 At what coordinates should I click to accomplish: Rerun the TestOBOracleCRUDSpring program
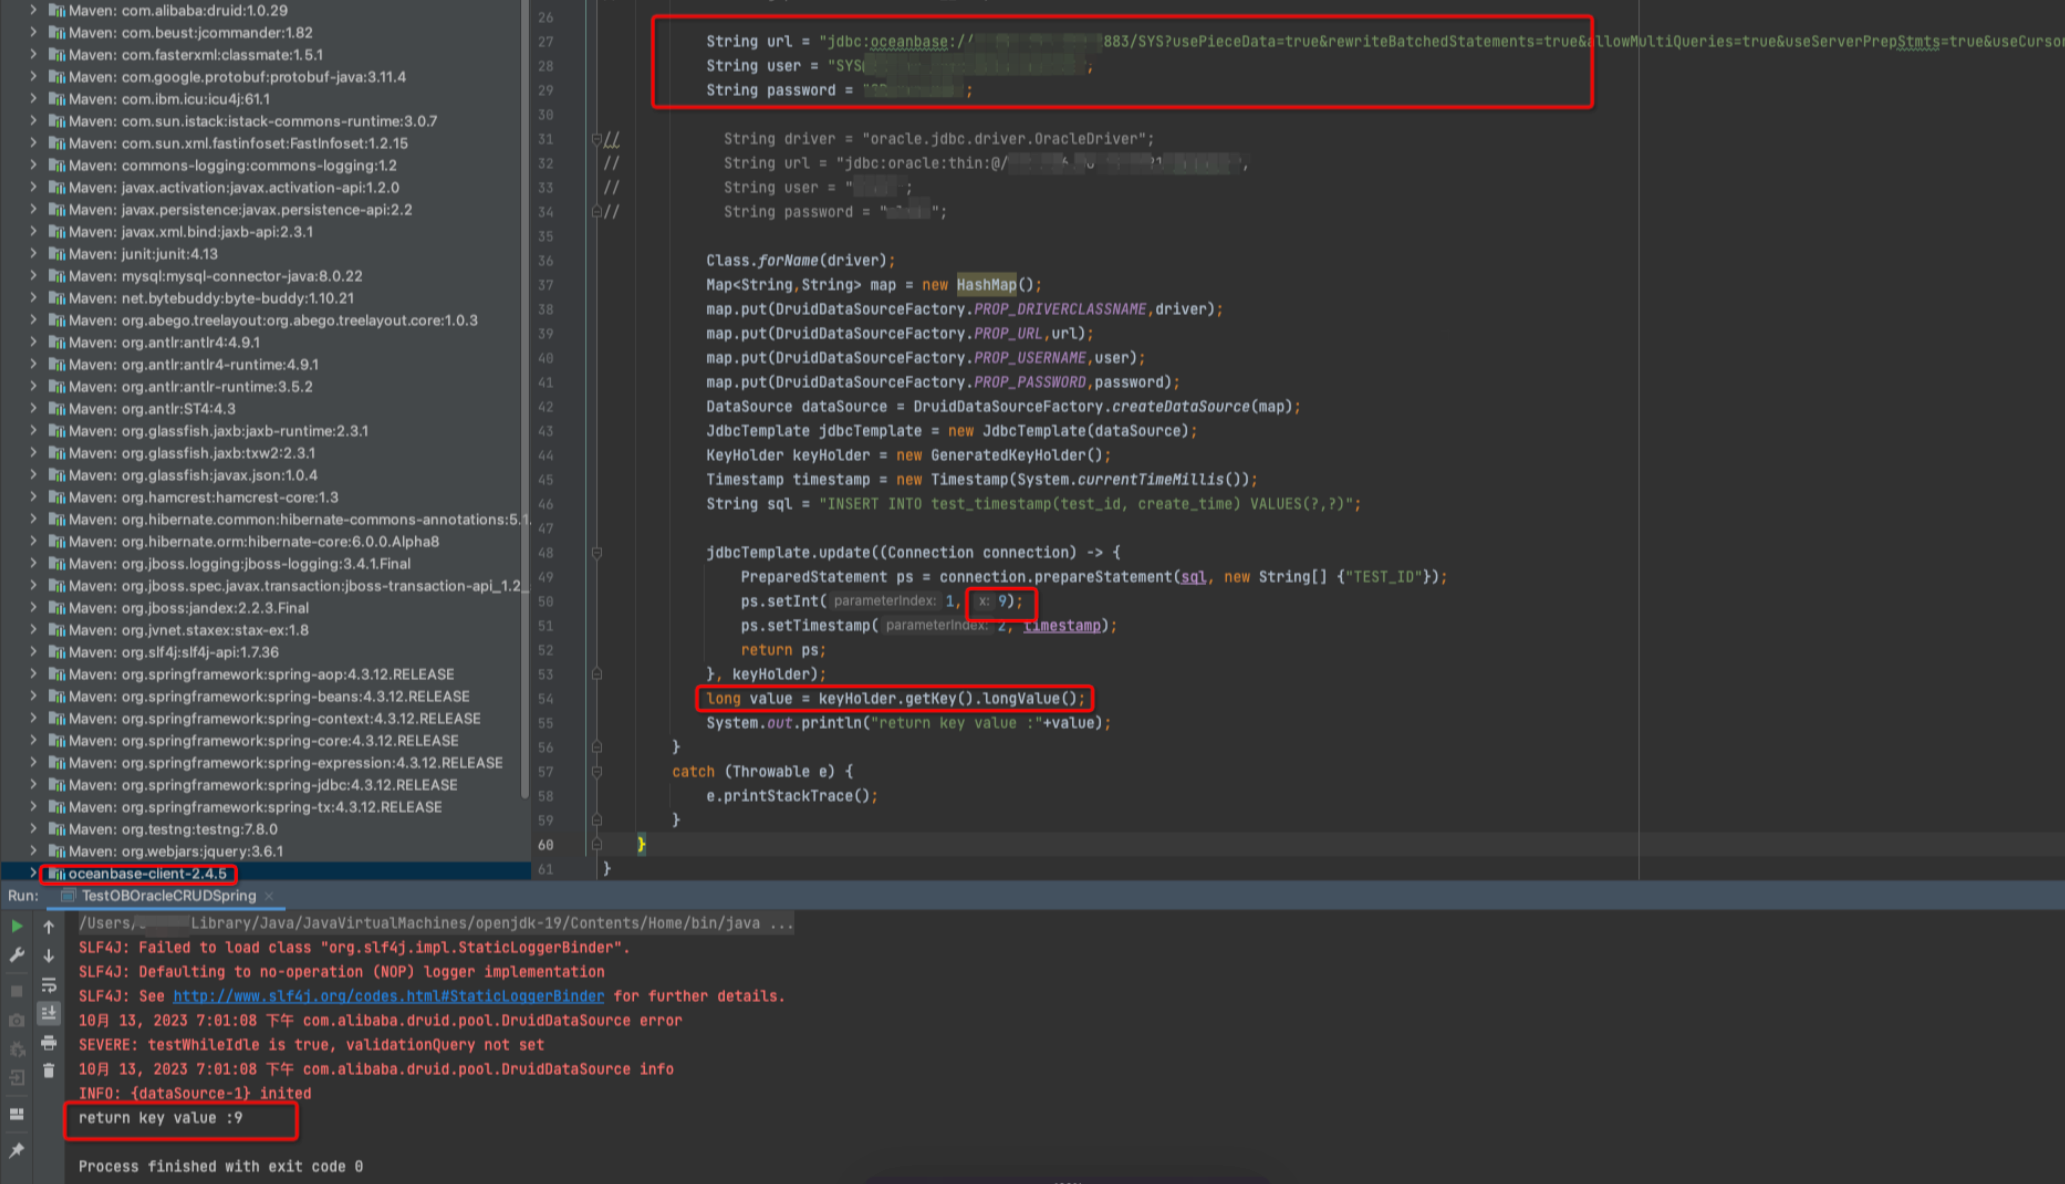(17, 926)
